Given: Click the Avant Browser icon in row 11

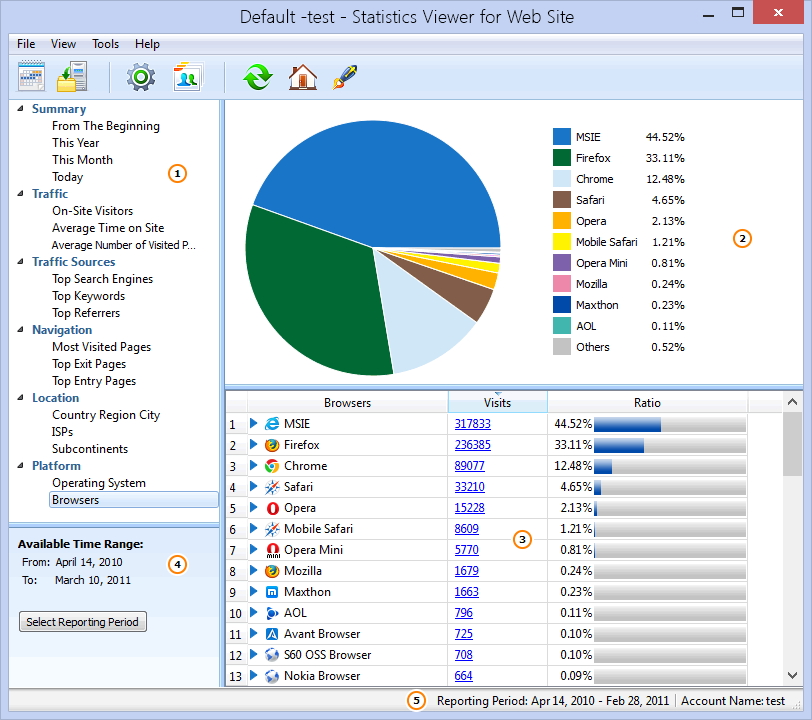Looking at the screenshot, I should point(272,634).
